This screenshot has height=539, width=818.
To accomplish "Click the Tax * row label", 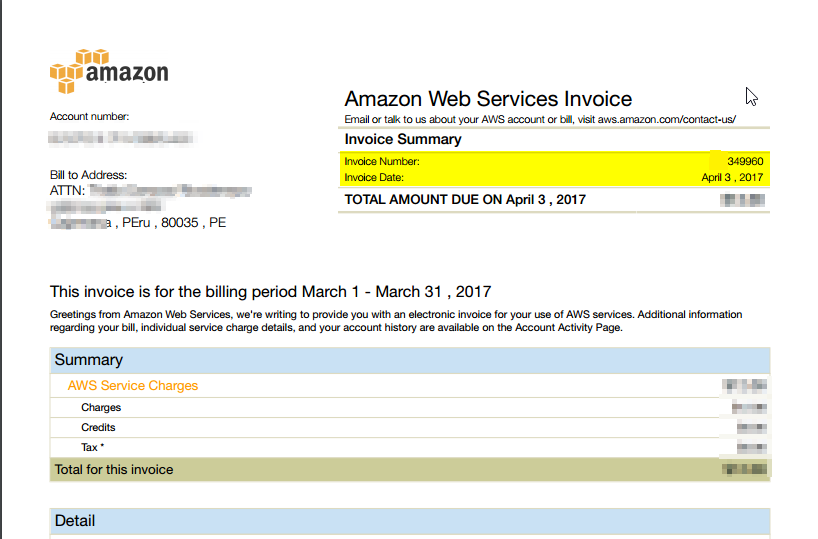I will click(x=93, y=448).
